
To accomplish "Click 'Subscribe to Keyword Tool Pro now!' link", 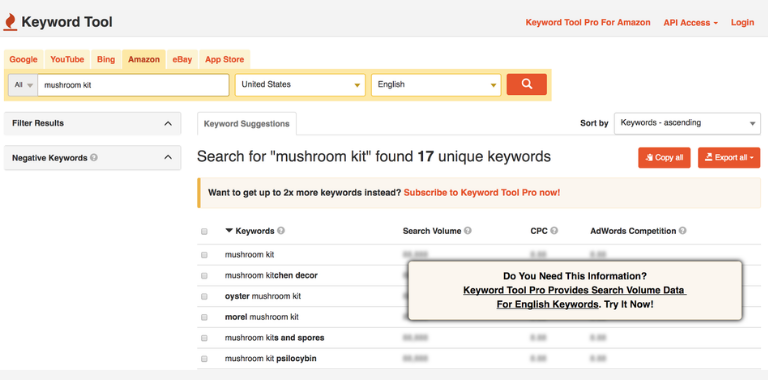I will [482, 192].
